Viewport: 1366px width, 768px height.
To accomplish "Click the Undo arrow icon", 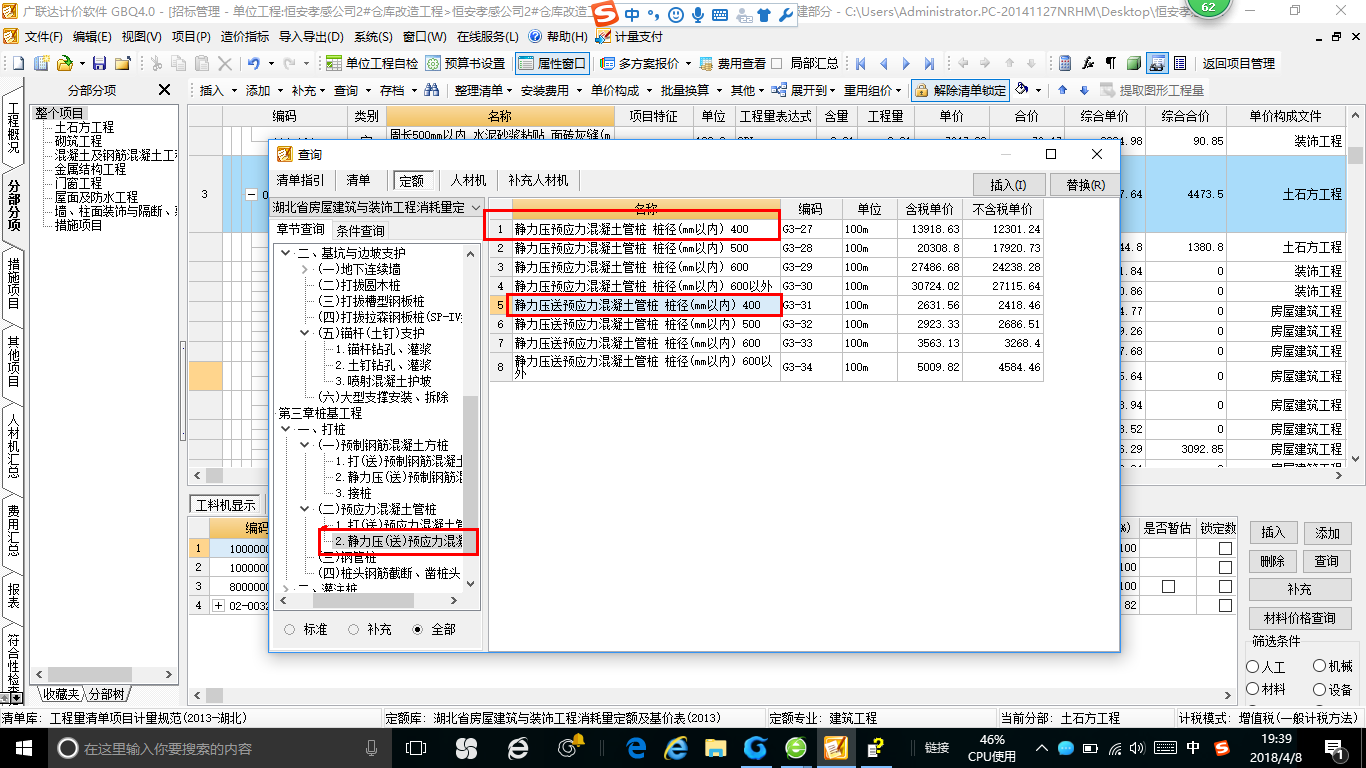I will click(254, 63).
